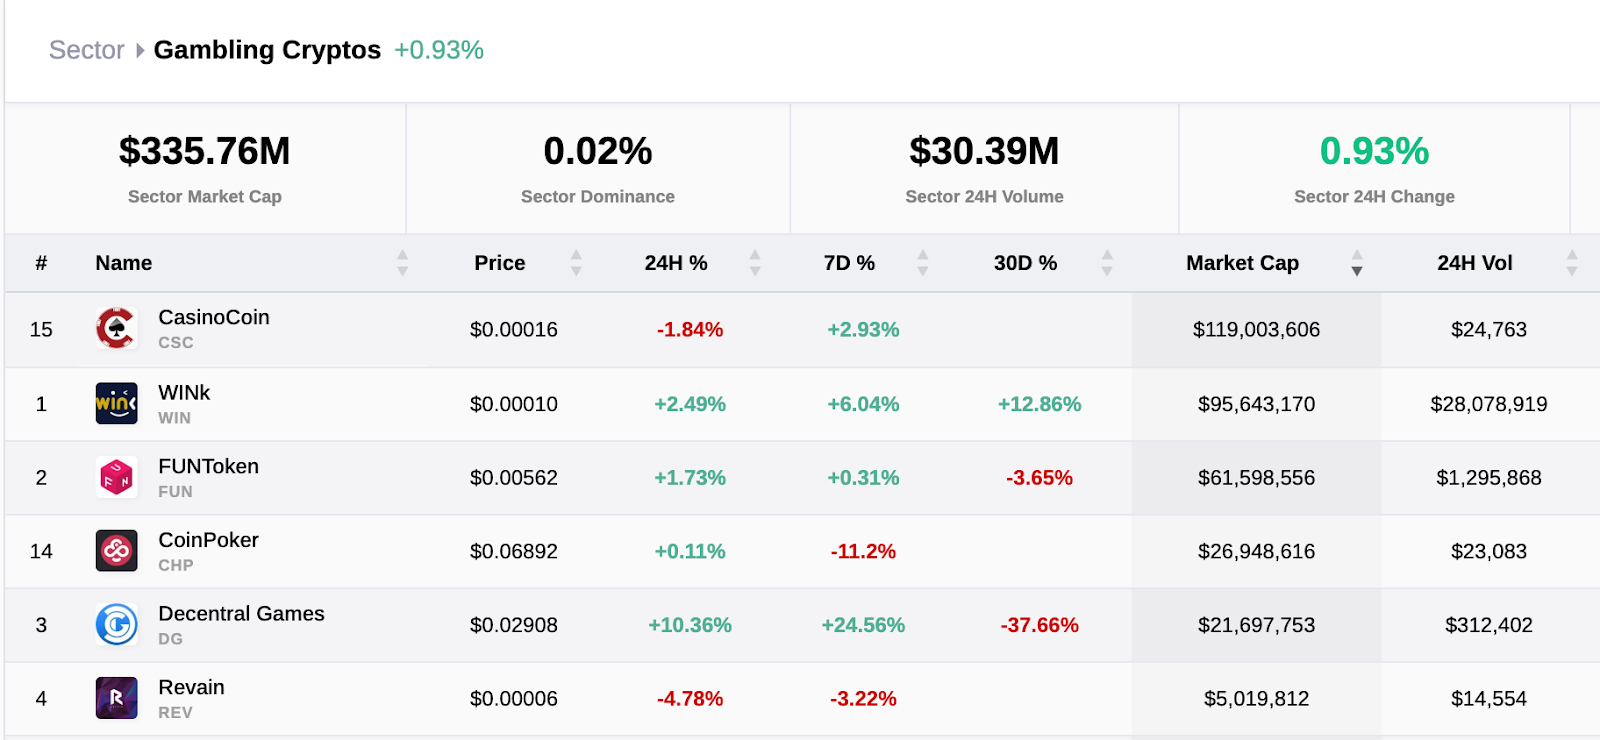1600x740 pixels.
Task: Toggle Market Cap sort arrows
Action: tap(1357, 263)
